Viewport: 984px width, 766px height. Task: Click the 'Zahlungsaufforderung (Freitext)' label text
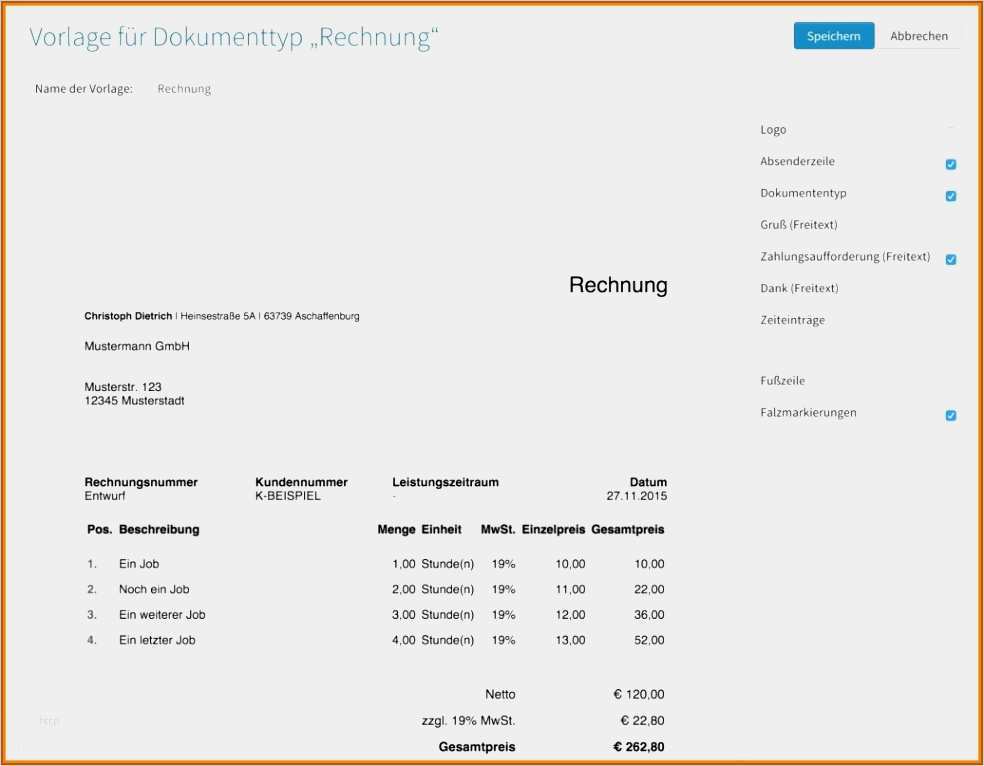pyautogui.click(x=845, y=257)
